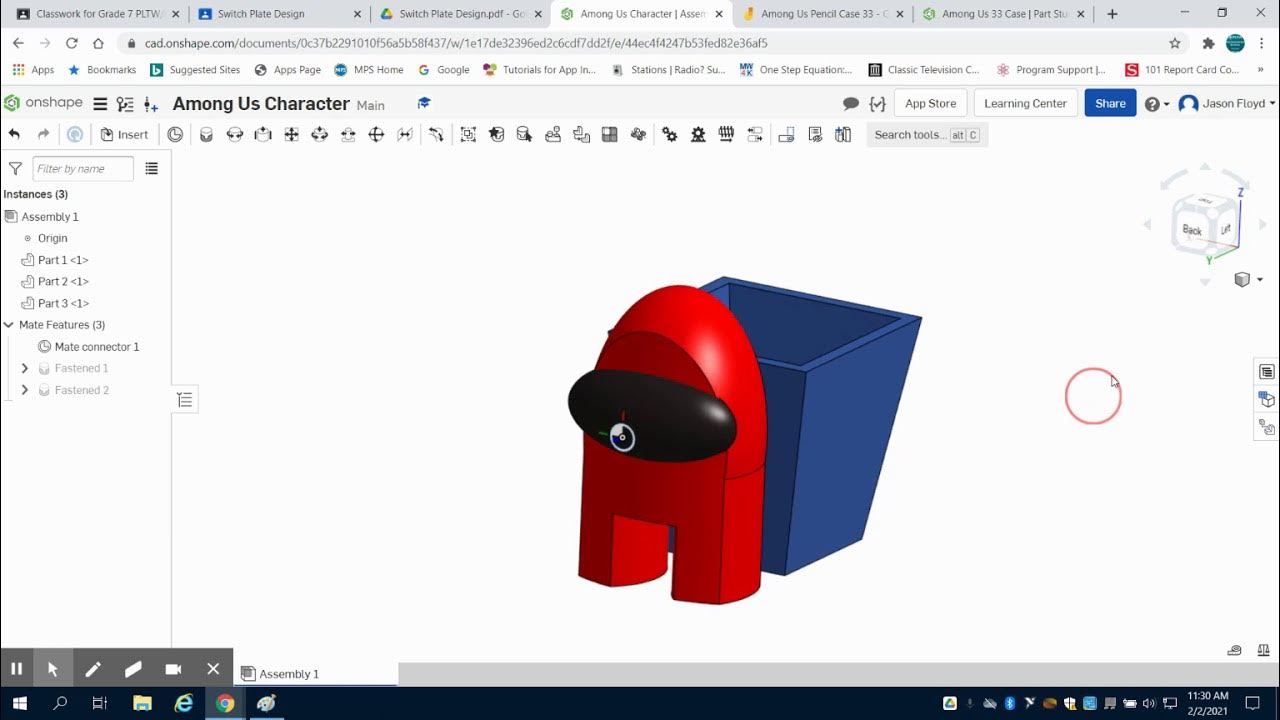Select the Parallel mate tool

405,134
